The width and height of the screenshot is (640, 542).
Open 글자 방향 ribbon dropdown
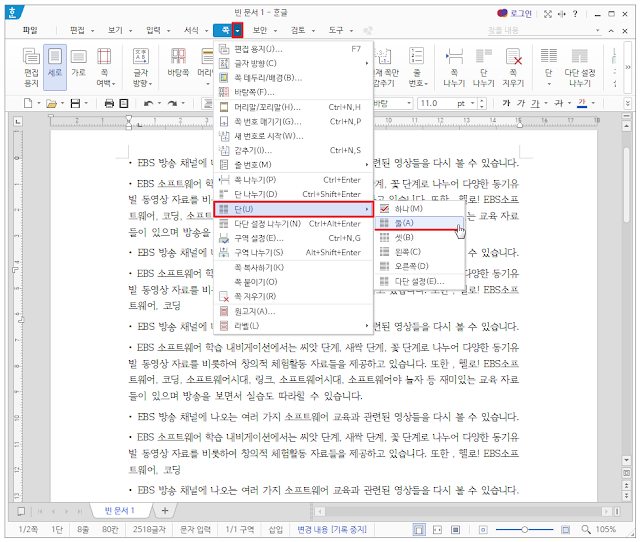(141, 67)
